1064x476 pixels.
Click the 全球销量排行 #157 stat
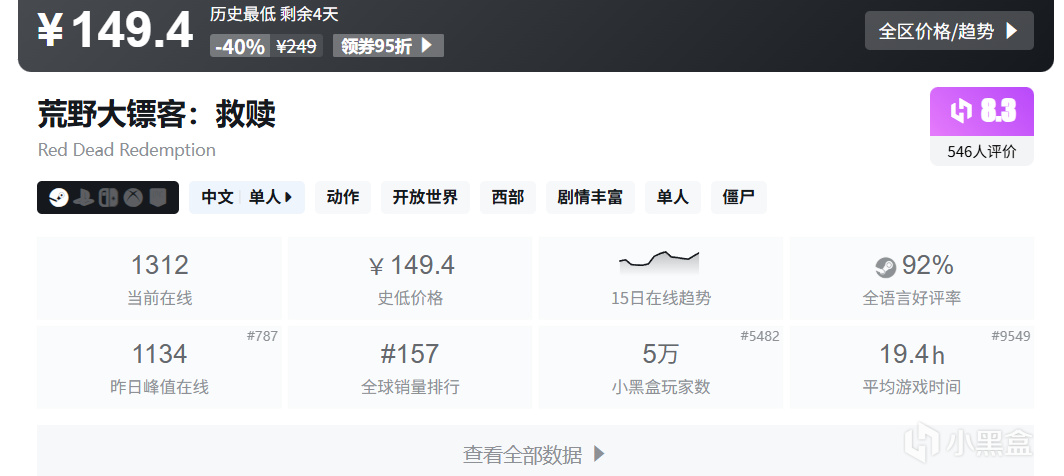click(410, 367)
